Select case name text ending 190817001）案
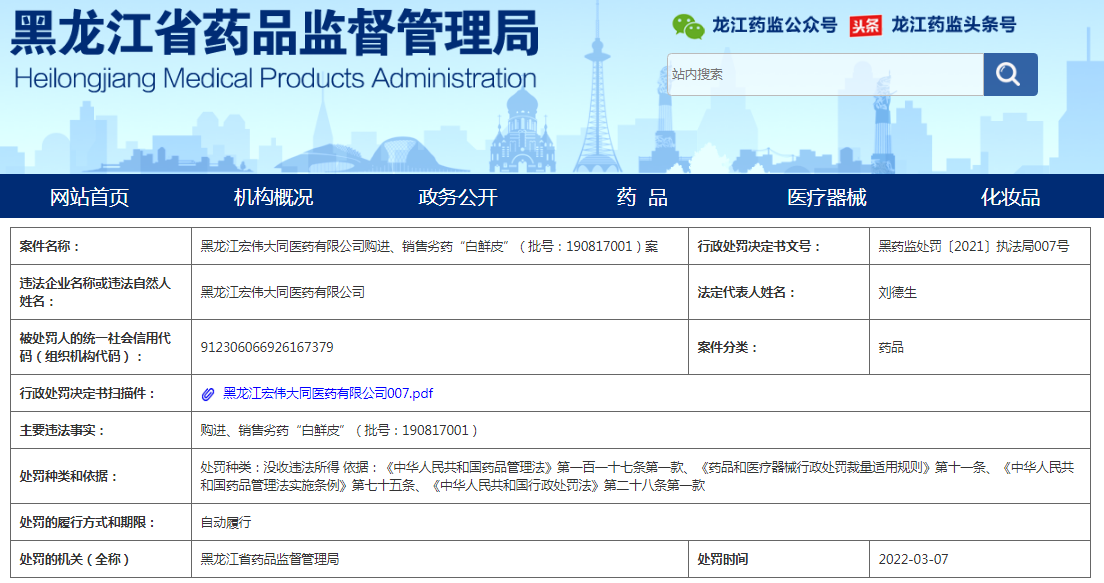This screenshot has height=583, width=1104. point(429,246)
